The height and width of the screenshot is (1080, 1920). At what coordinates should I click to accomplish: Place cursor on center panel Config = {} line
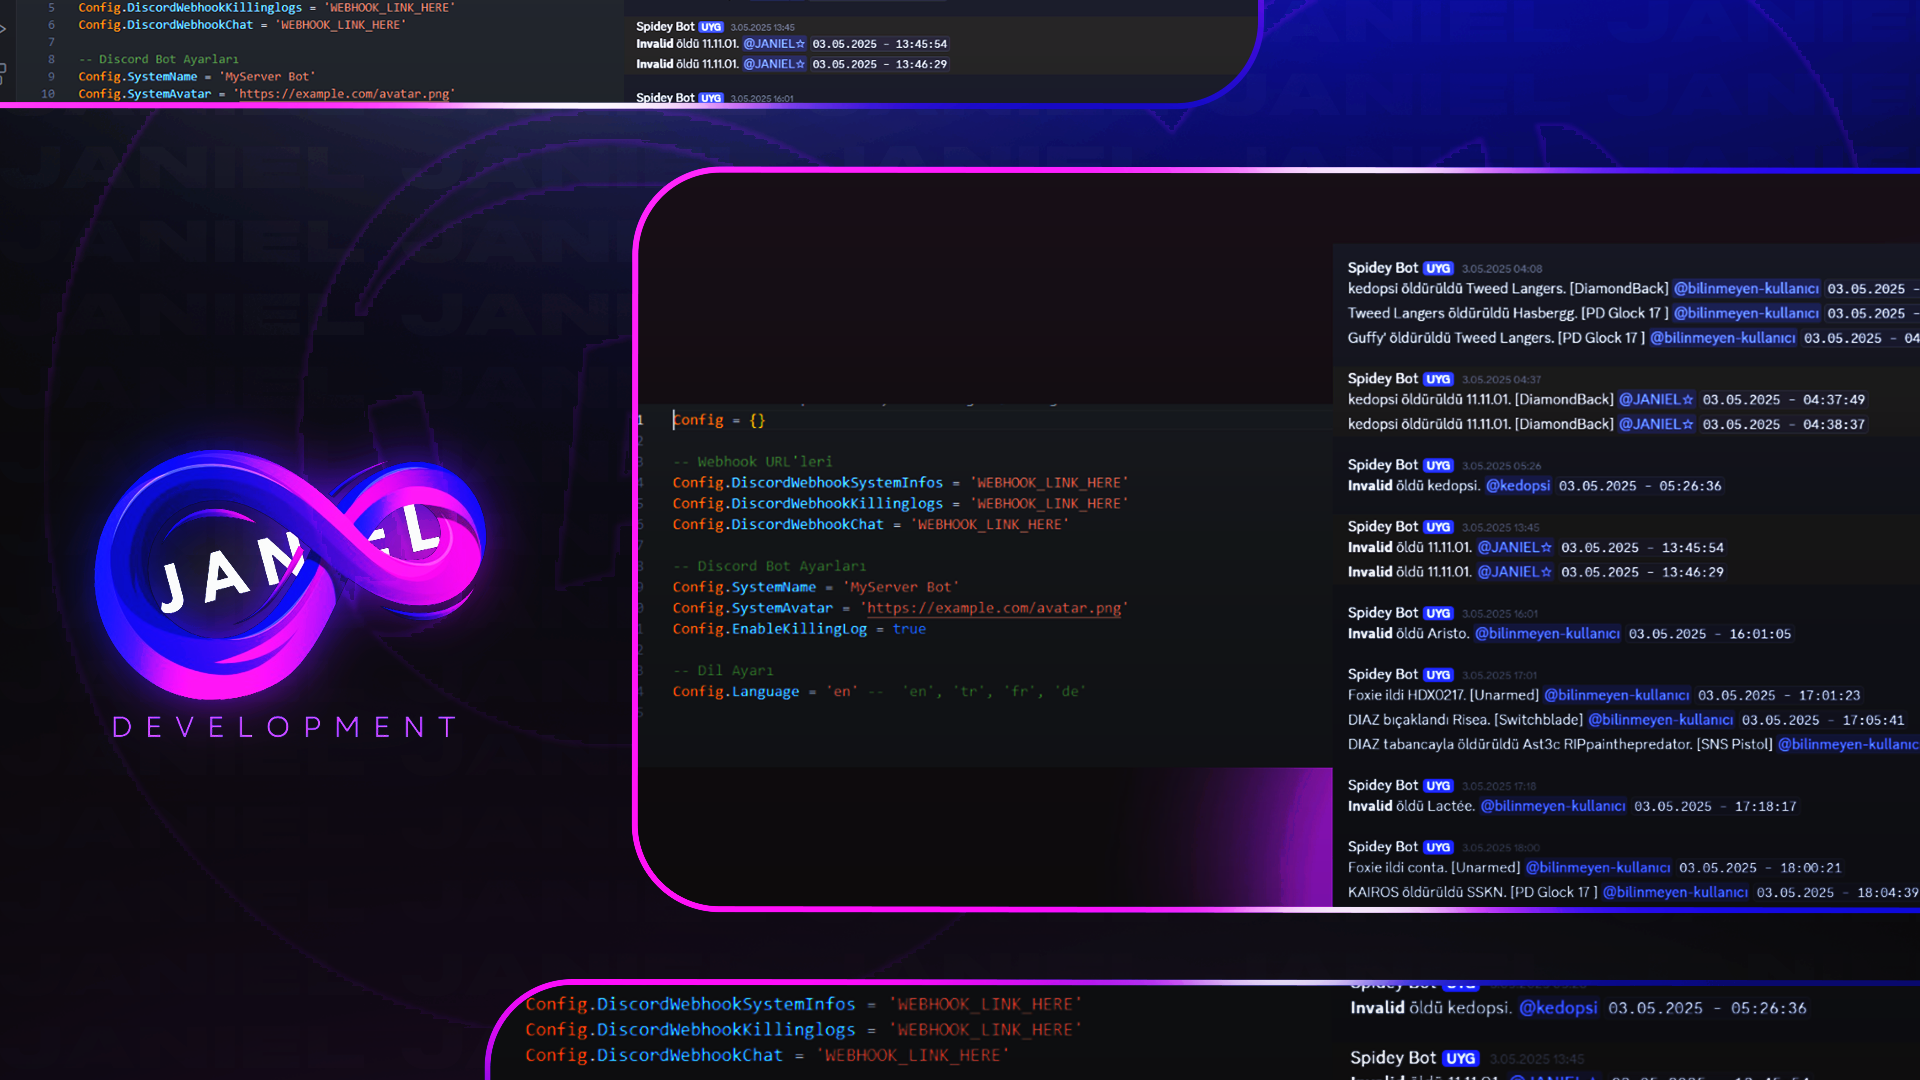click(x=718, y=420)
